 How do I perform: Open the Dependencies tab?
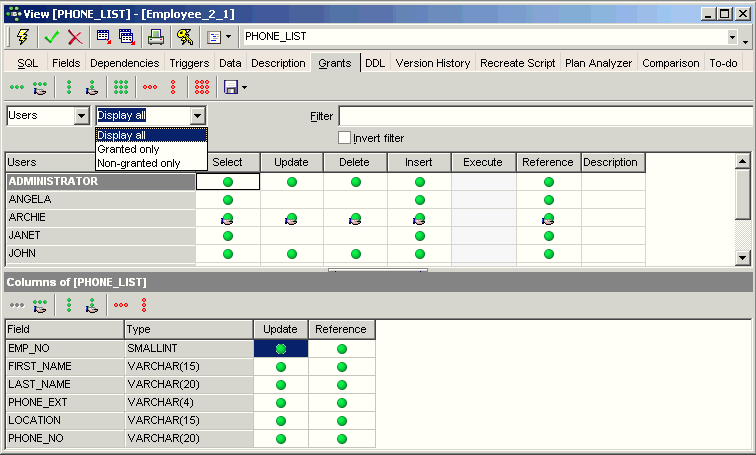point(124,63)
